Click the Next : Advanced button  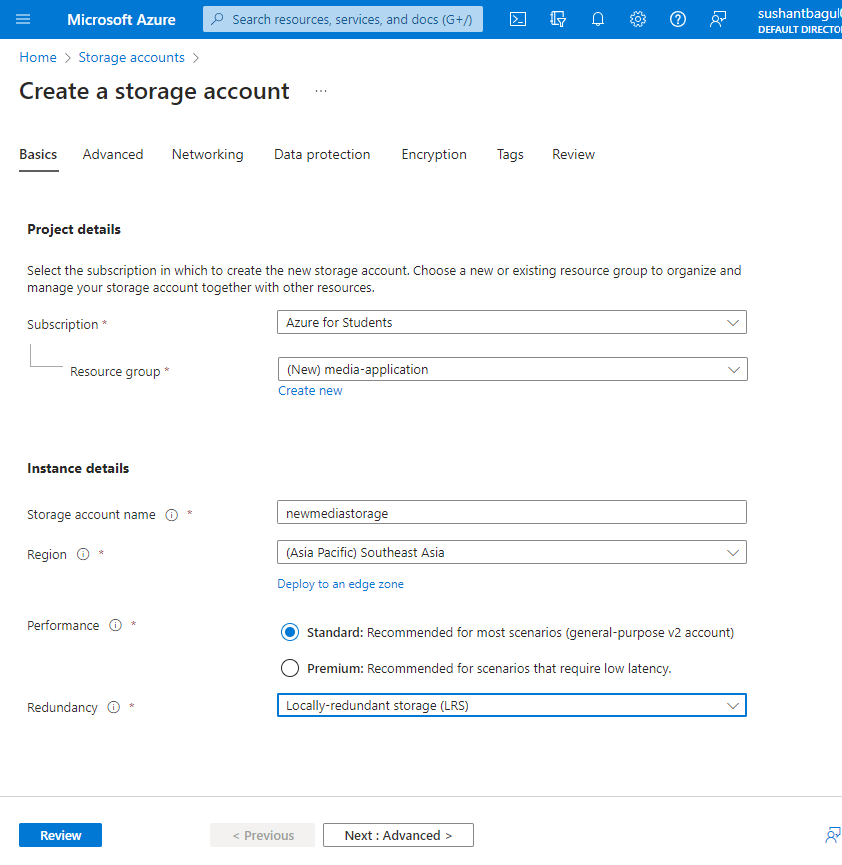tap(398, 836)
